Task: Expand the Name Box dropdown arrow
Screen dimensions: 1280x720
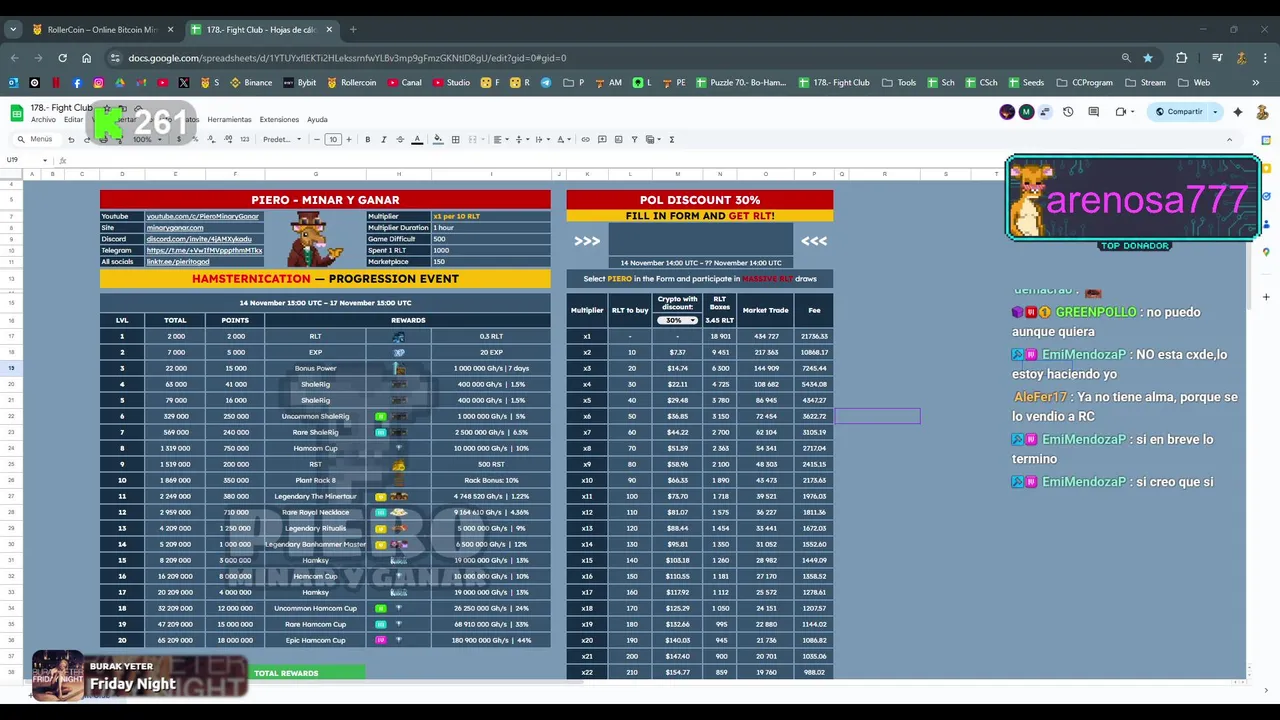Action: (44, 160)
